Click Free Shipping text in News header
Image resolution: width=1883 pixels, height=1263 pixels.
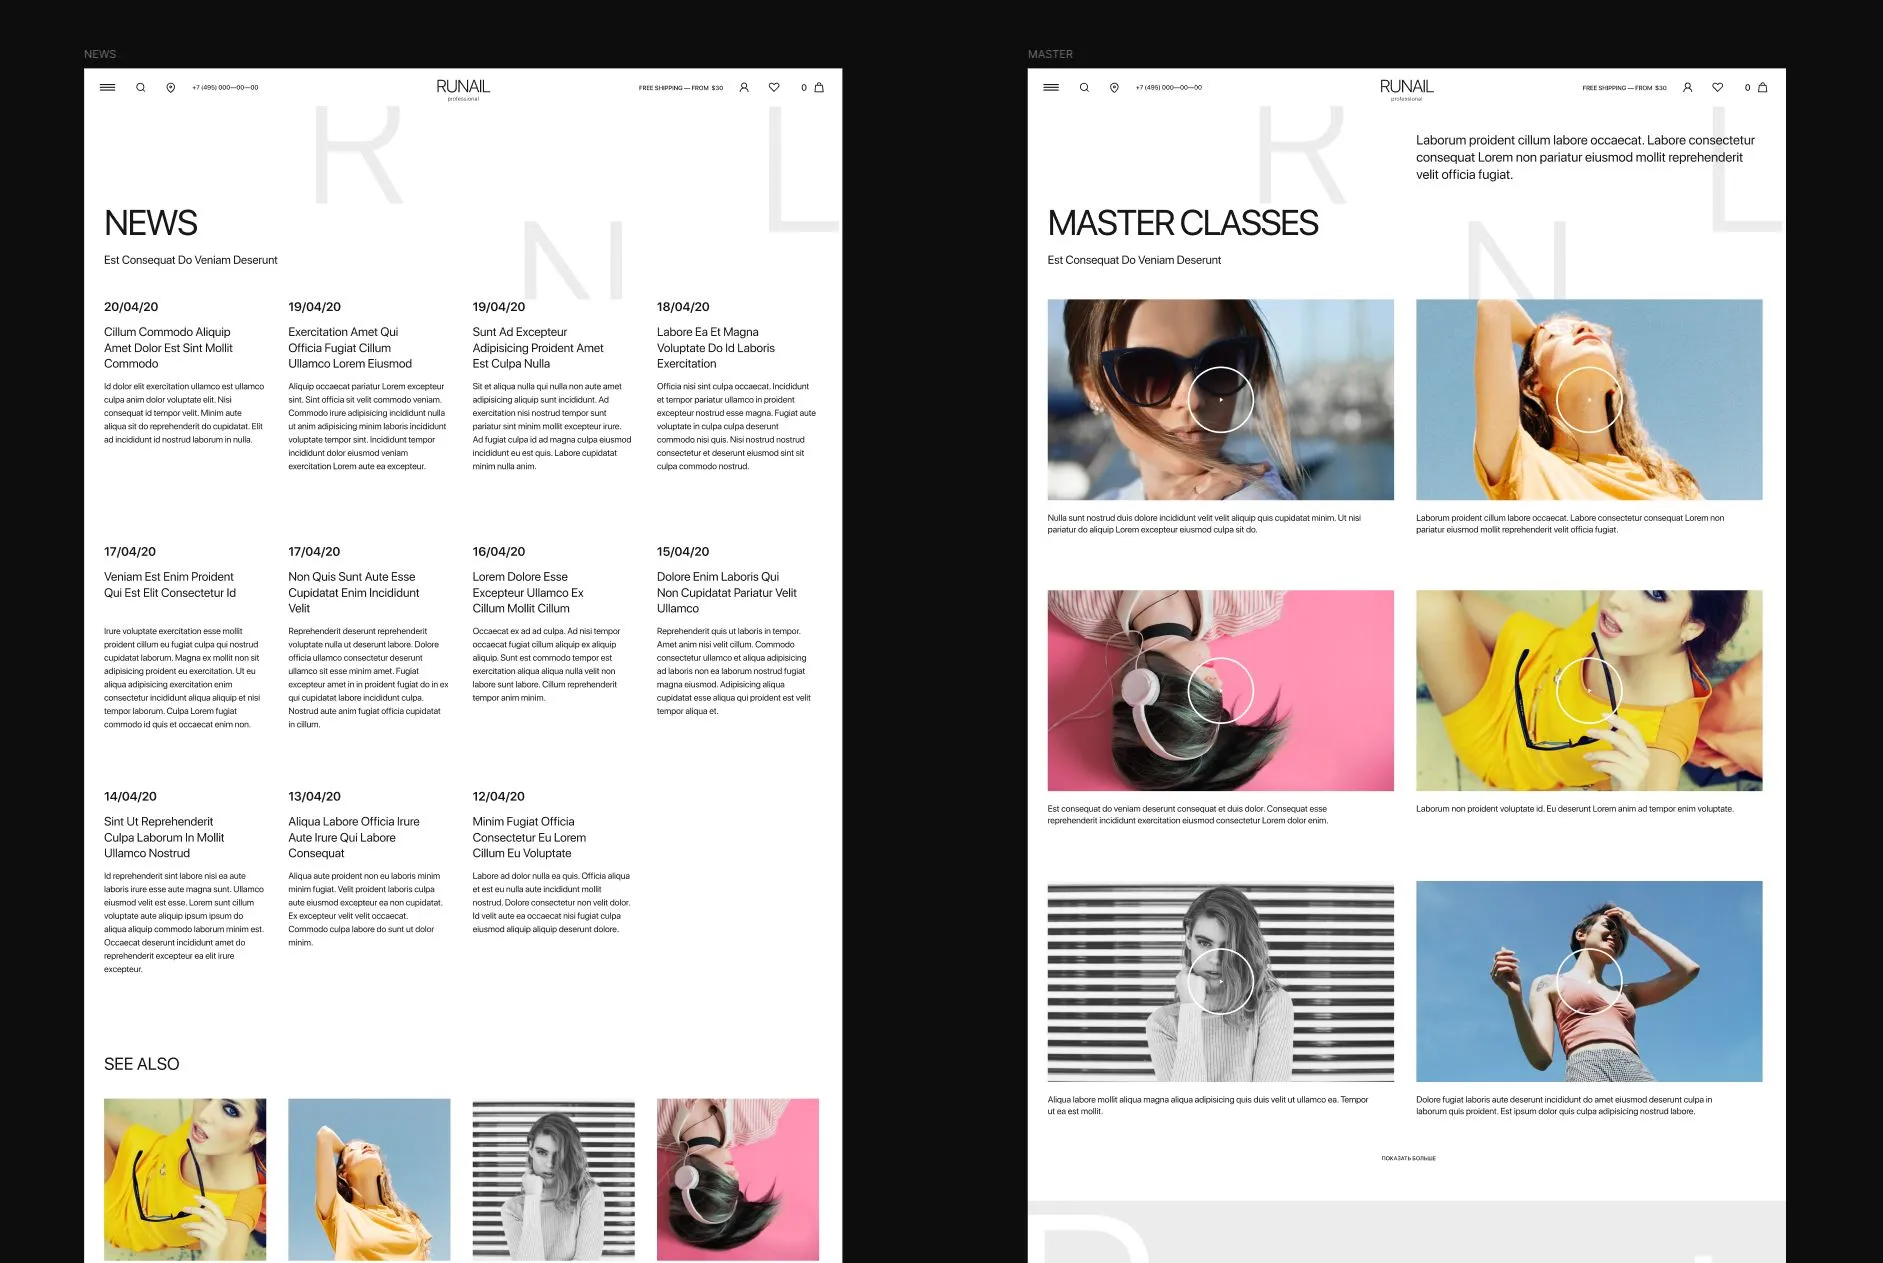point(681,88)
